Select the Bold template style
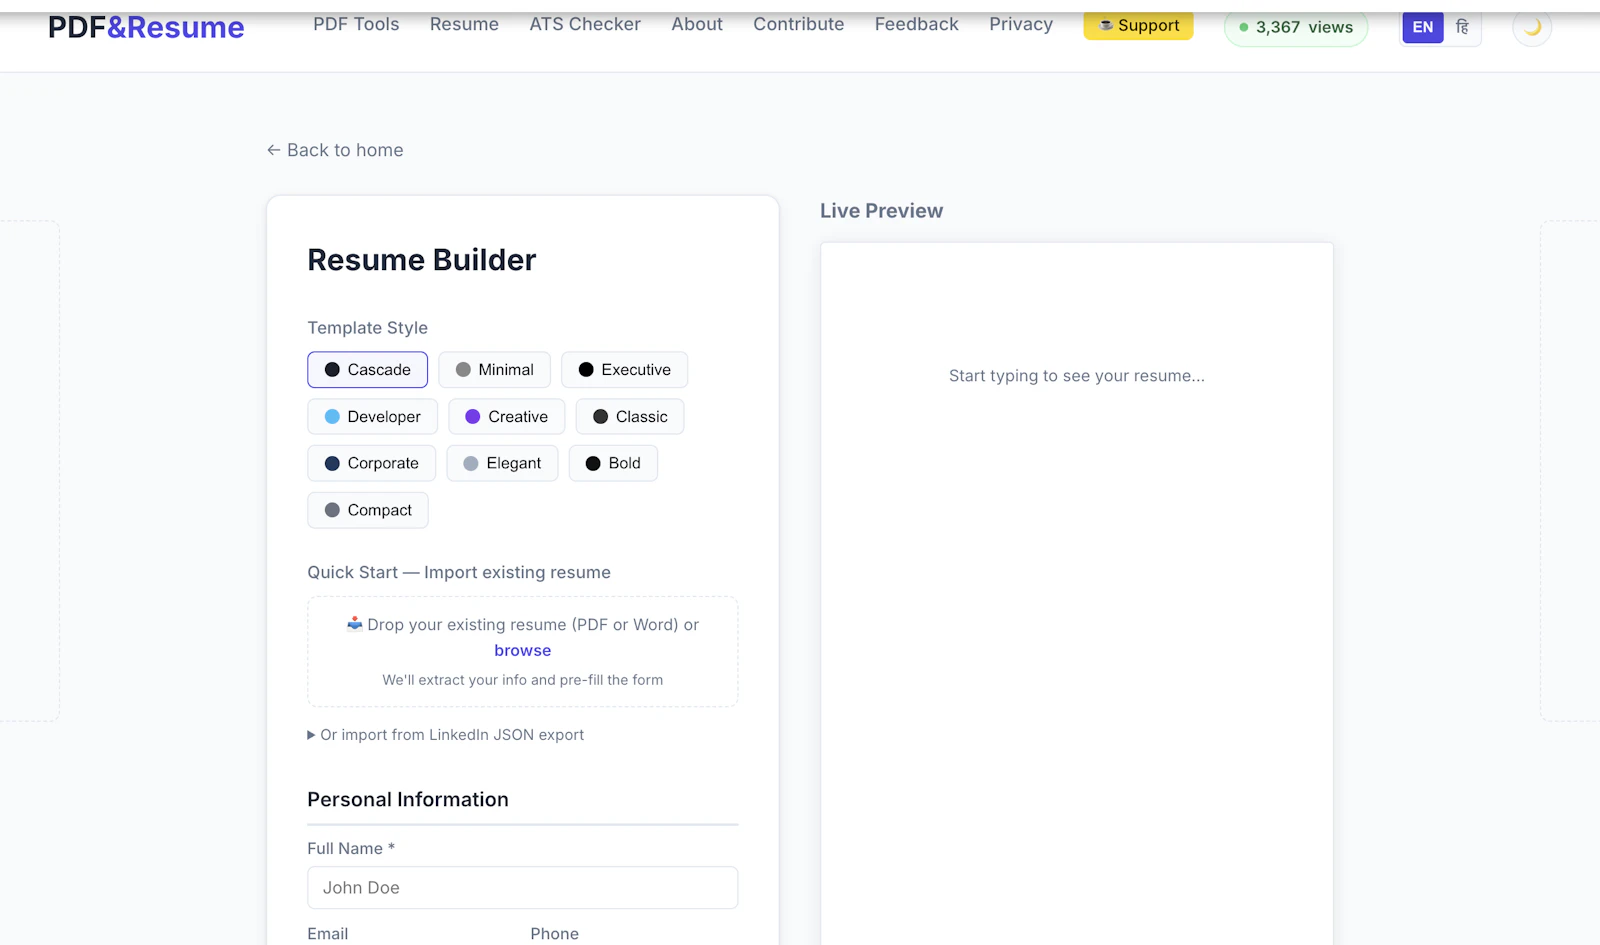1600x945 pixels. [613, 464]
